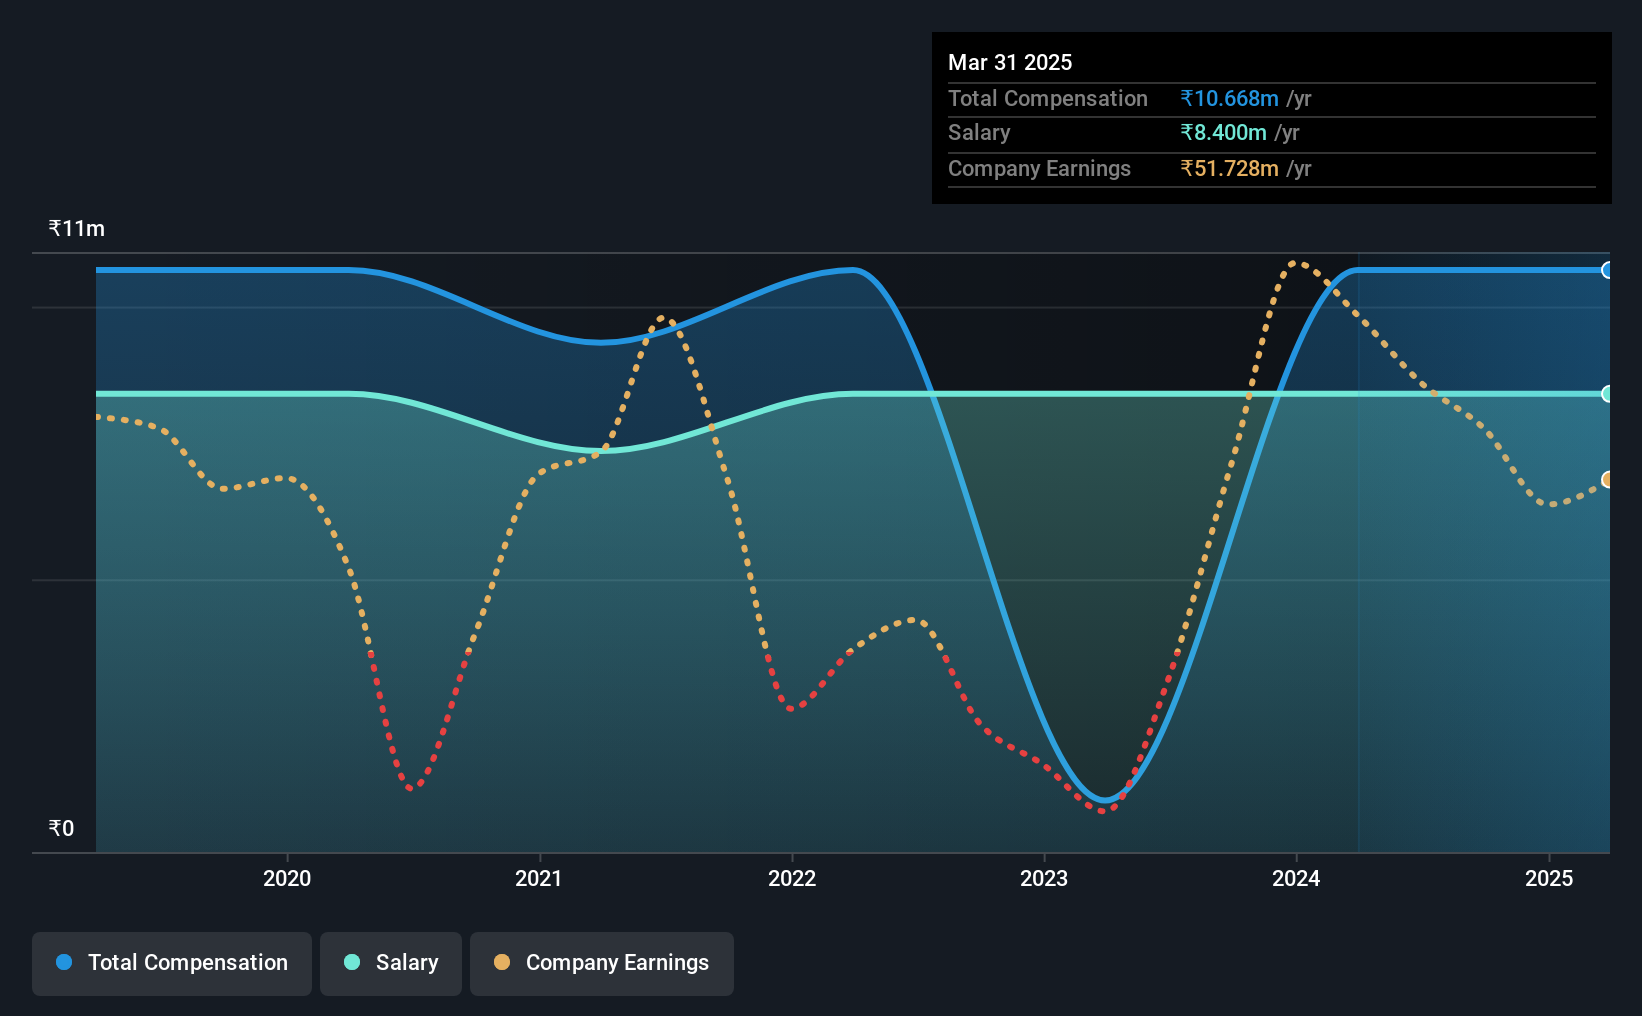The image size is (1642, 1016).
Task: Click the orange Company Earnings legend dot
Action: (x=502, y=962)
